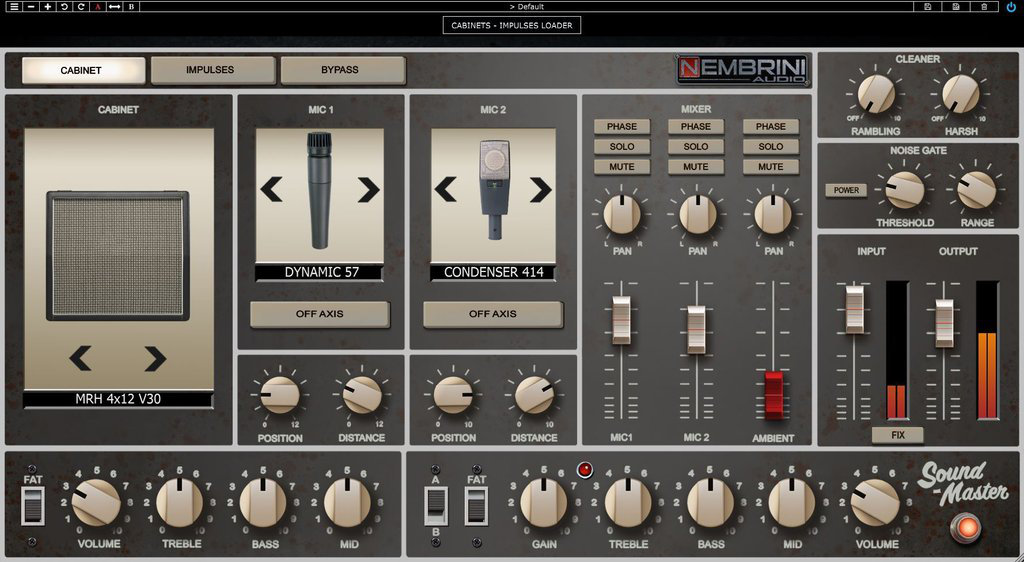Redo with the clockwise arrow icon
The width and height of the screenshot is (1024, 562).
[81, 7]
